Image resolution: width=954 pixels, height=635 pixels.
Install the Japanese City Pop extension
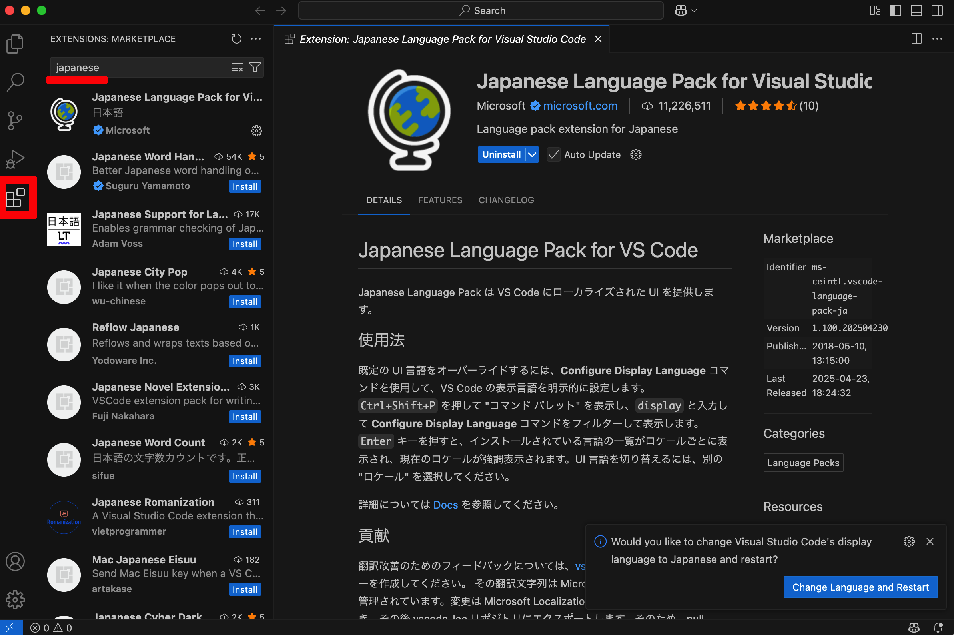coord(245,302)
